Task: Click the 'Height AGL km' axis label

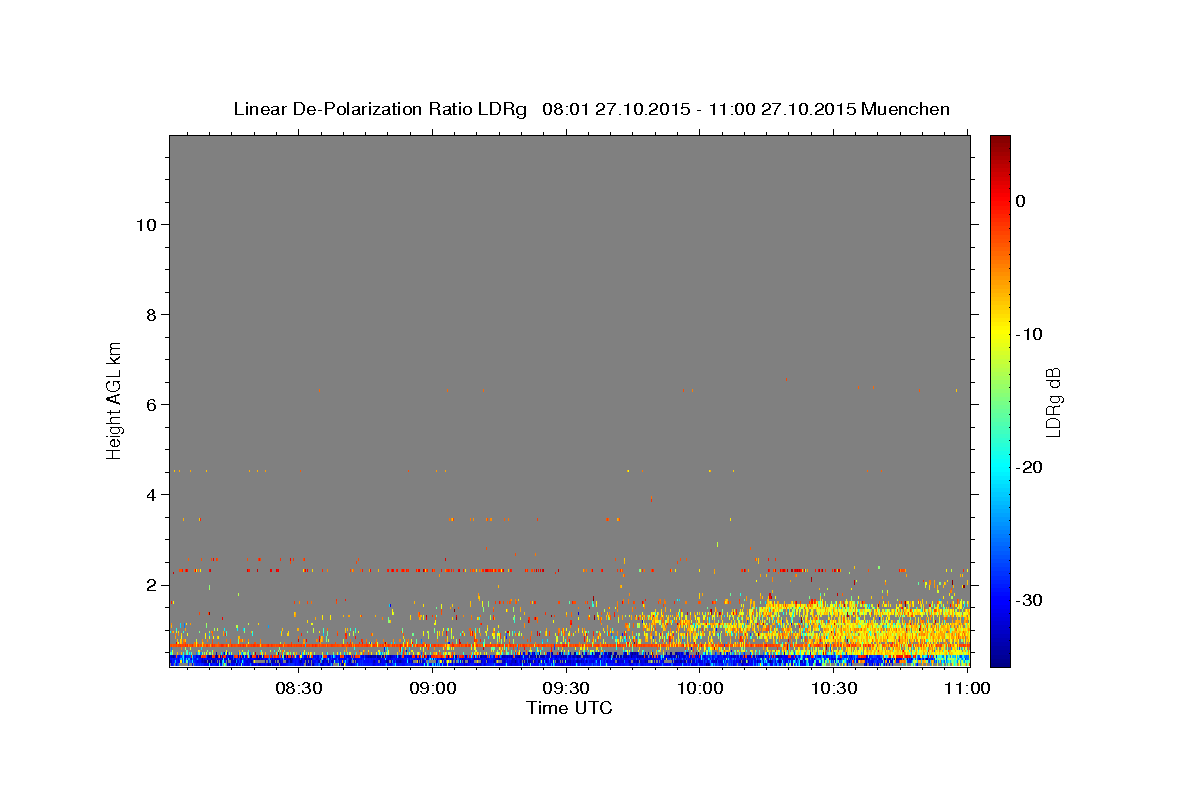Action: (115, 399)
